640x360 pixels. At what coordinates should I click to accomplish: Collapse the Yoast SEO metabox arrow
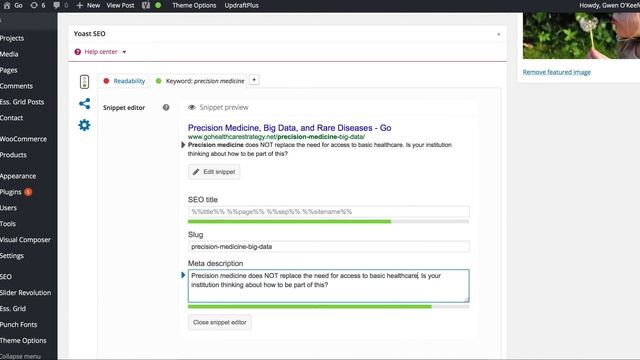[x=498, y=34]
